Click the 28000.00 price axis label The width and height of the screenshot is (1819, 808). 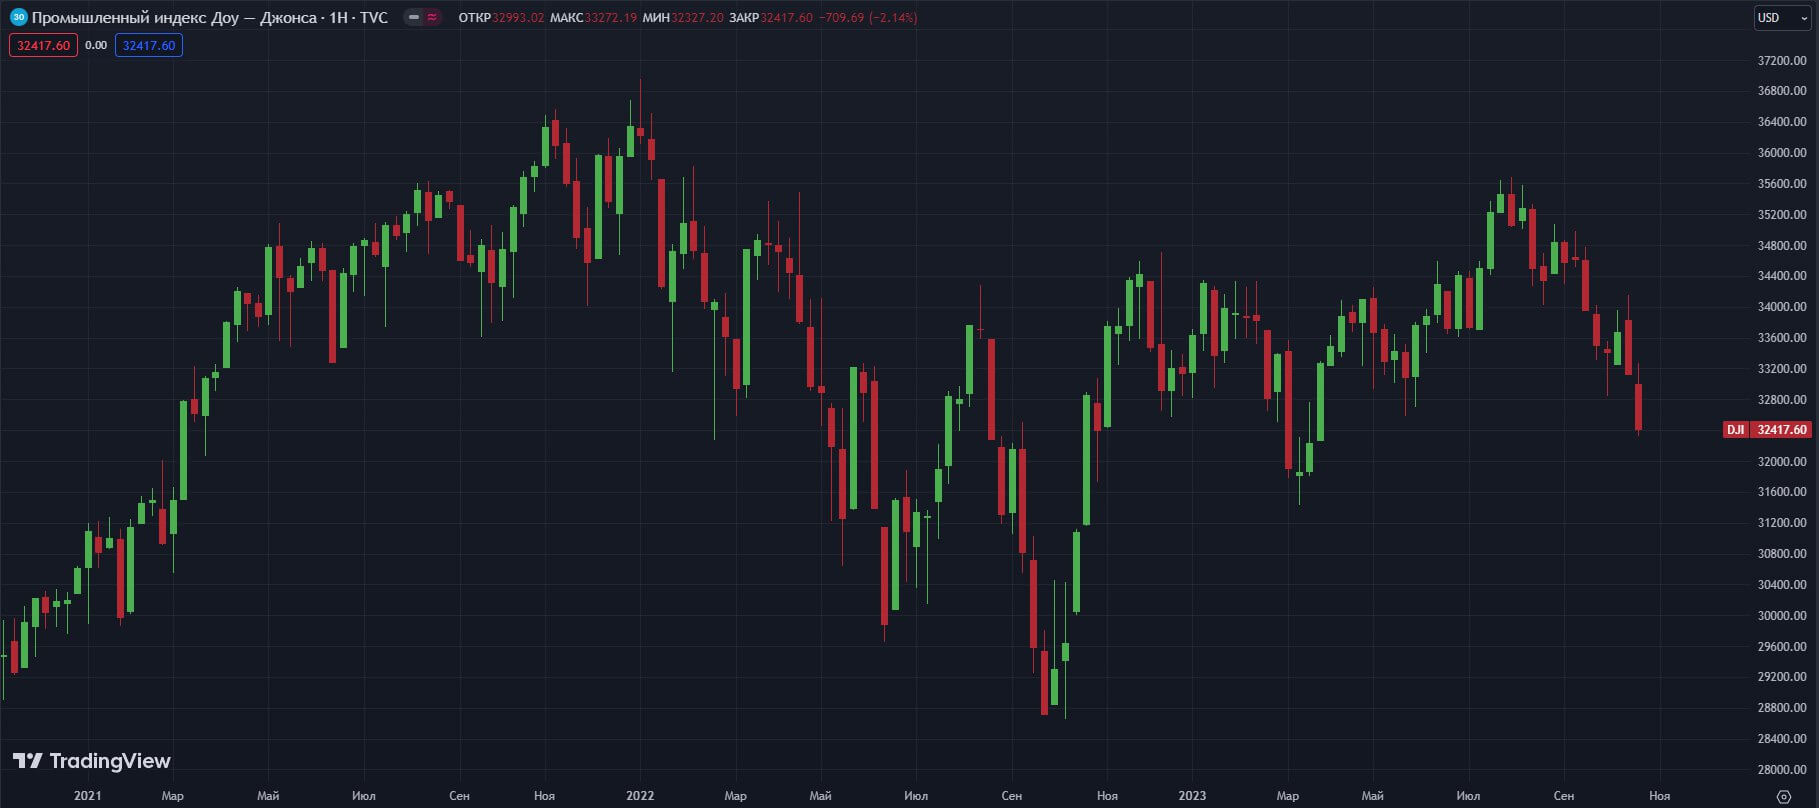tap(1782, 770)
